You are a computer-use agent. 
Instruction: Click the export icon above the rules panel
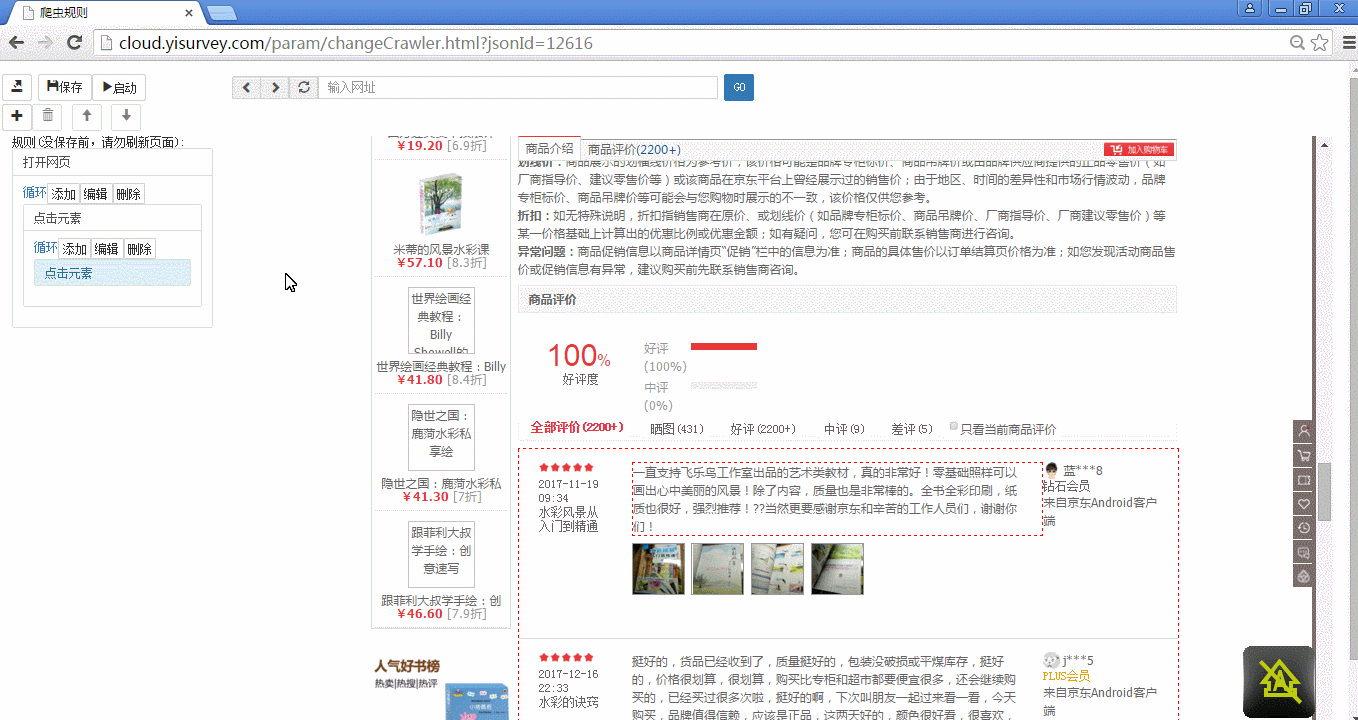coord(17,87)
